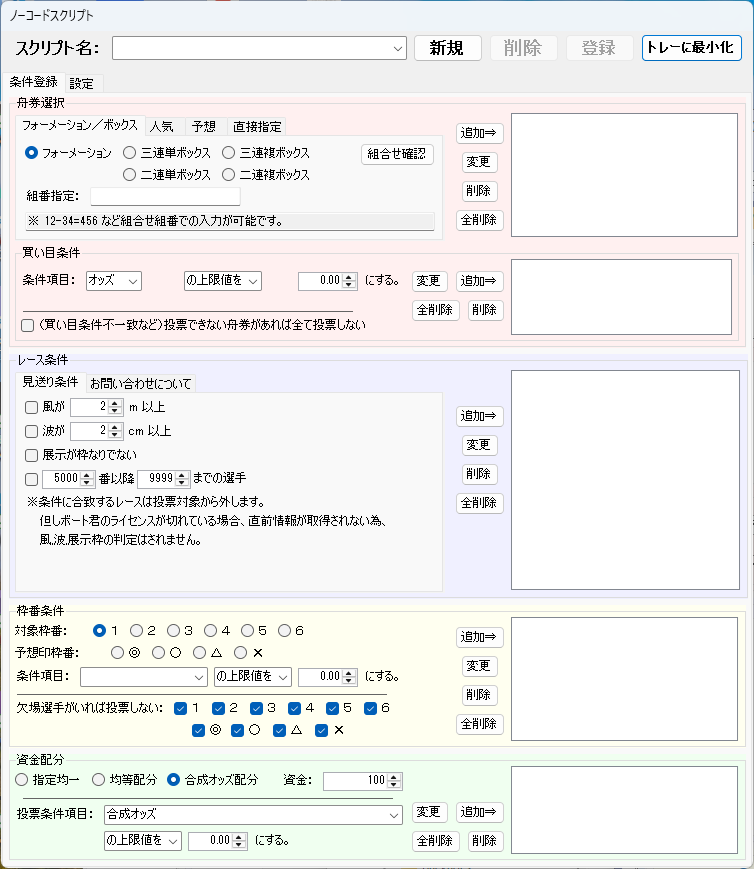The height and width of the screenshot is (869, 754).
Task: Open the 投票条件項目 合成オッズ dropdown
Action: (x=253, y=815)
